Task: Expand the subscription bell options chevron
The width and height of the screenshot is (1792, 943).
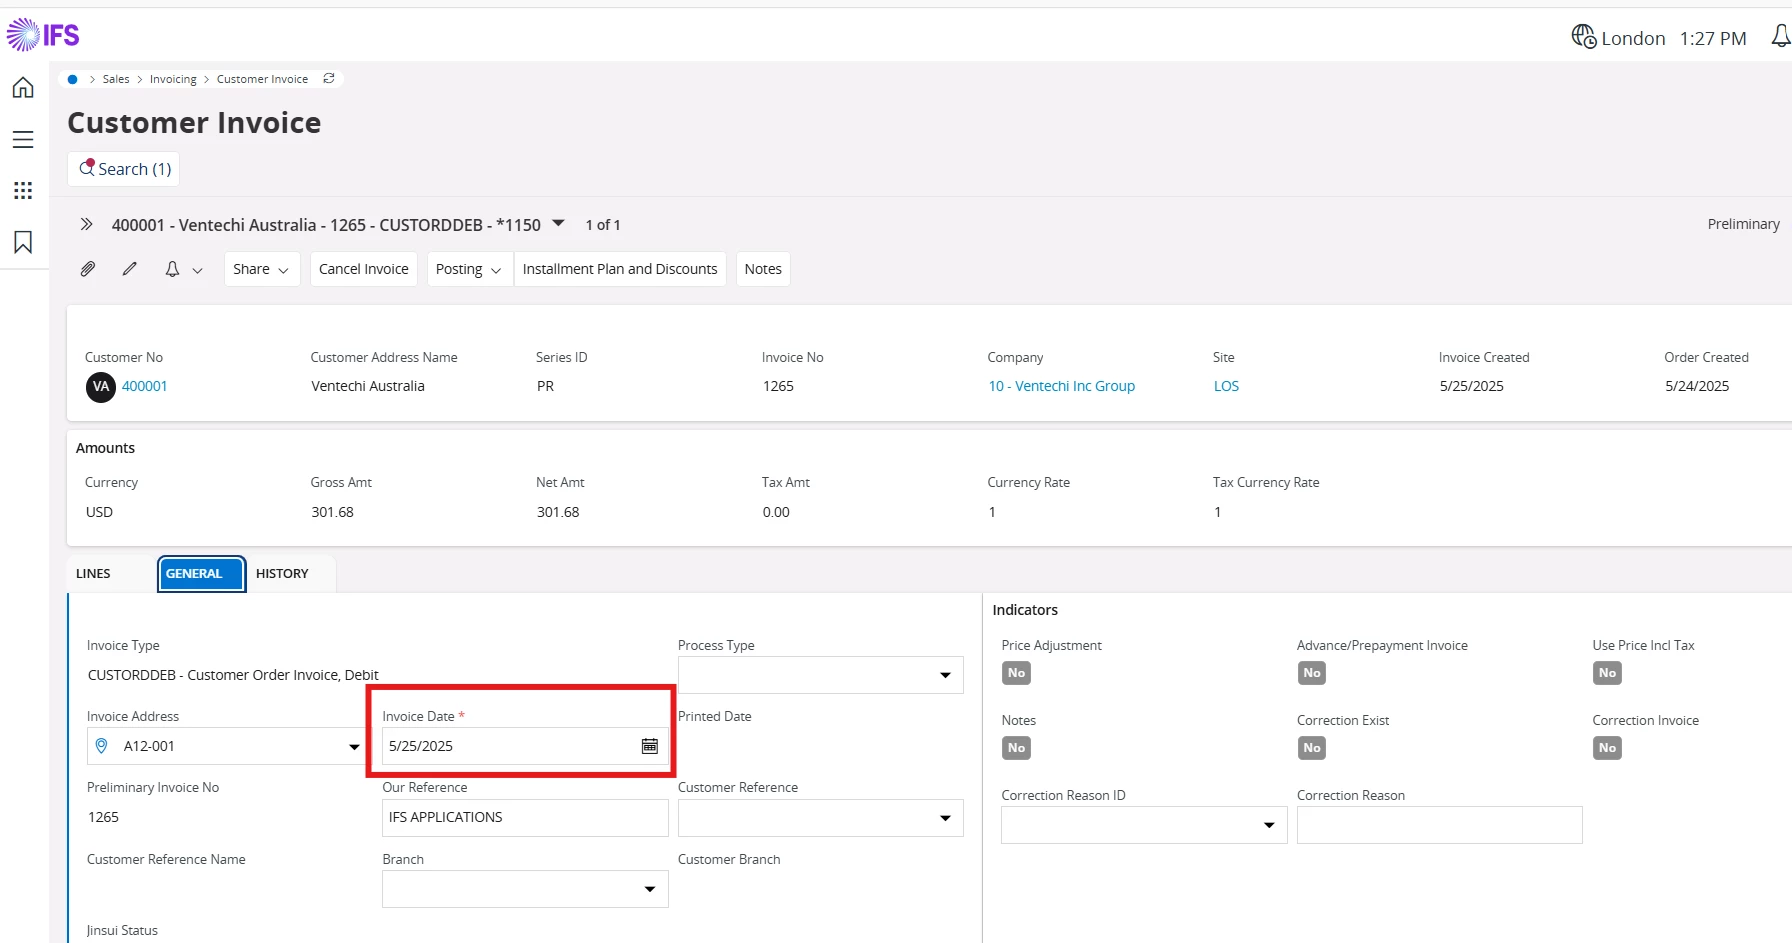Action: tap(197, 270)
